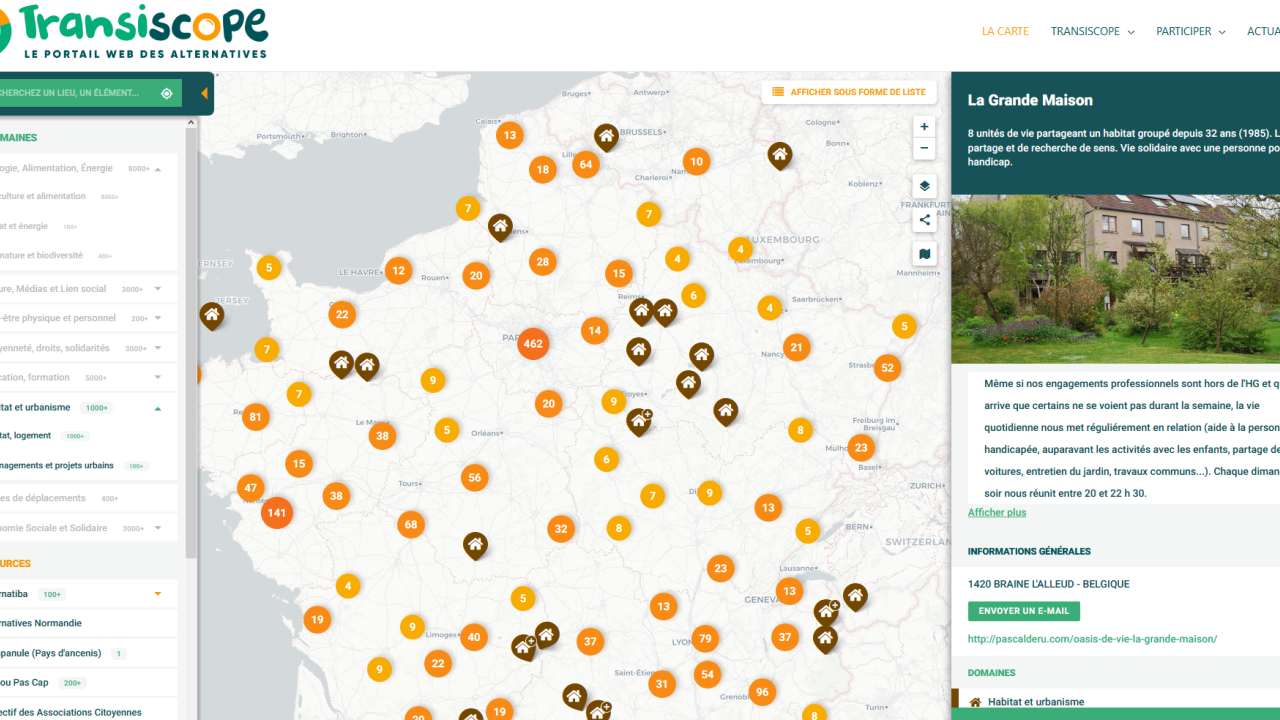Open the TRANSISCOPE navigation menu

[x=1092, y=32]
